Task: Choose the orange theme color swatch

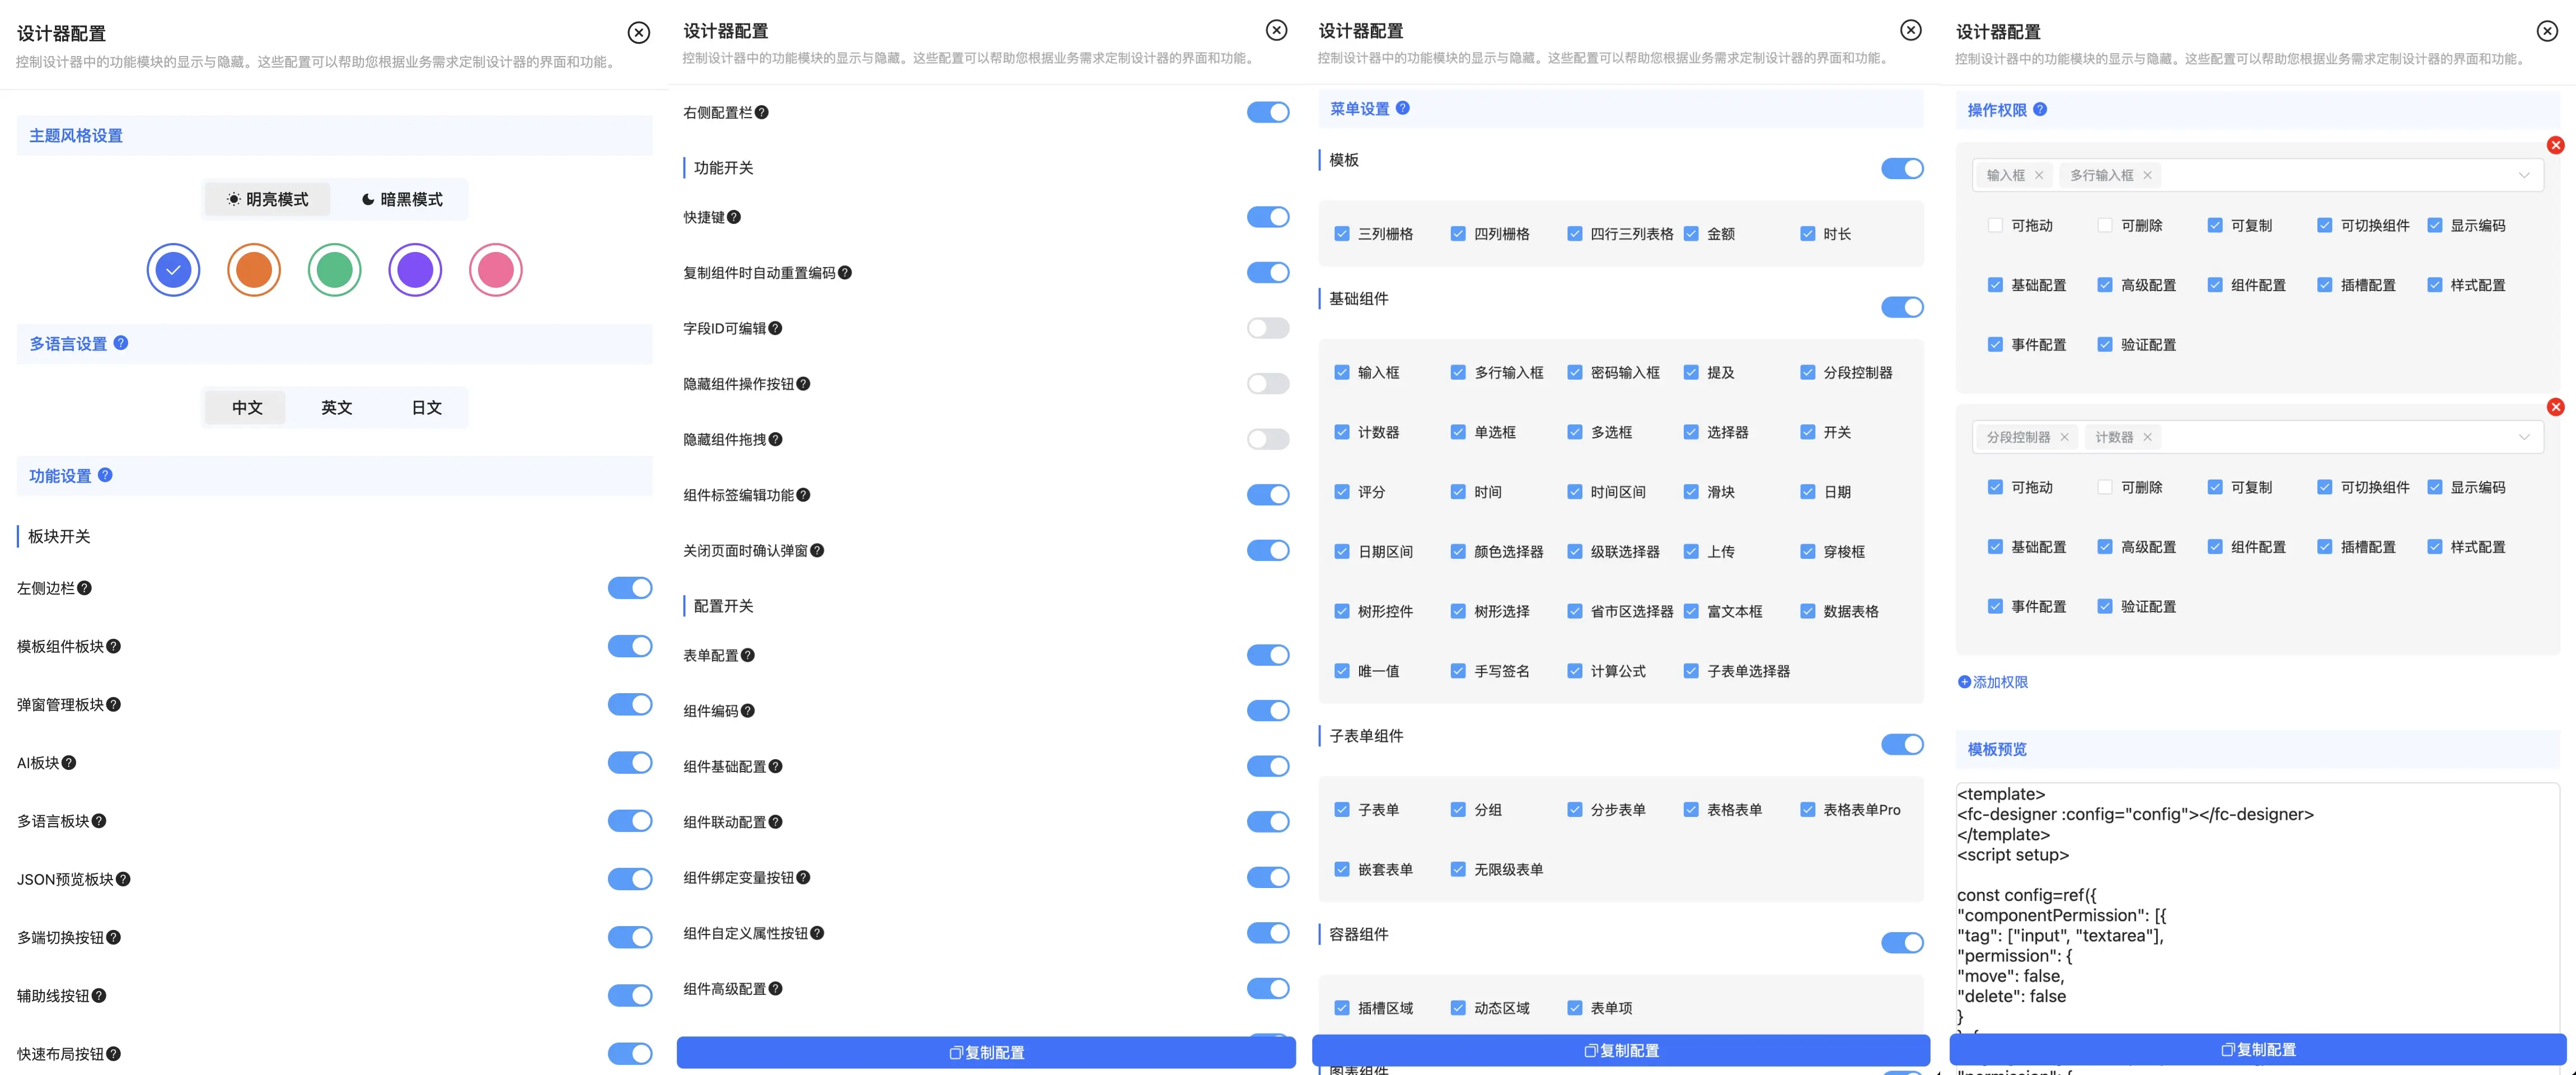Action: [x=254, y=270]
